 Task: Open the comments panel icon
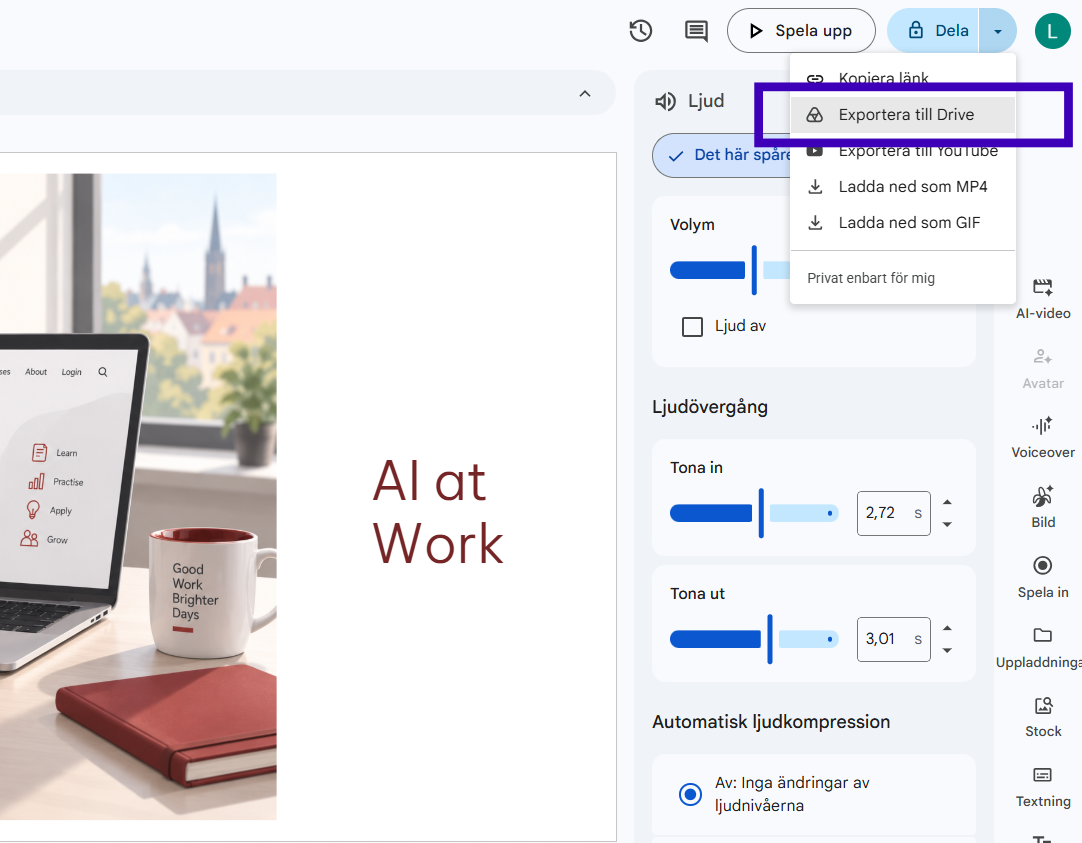coord(696,31)
